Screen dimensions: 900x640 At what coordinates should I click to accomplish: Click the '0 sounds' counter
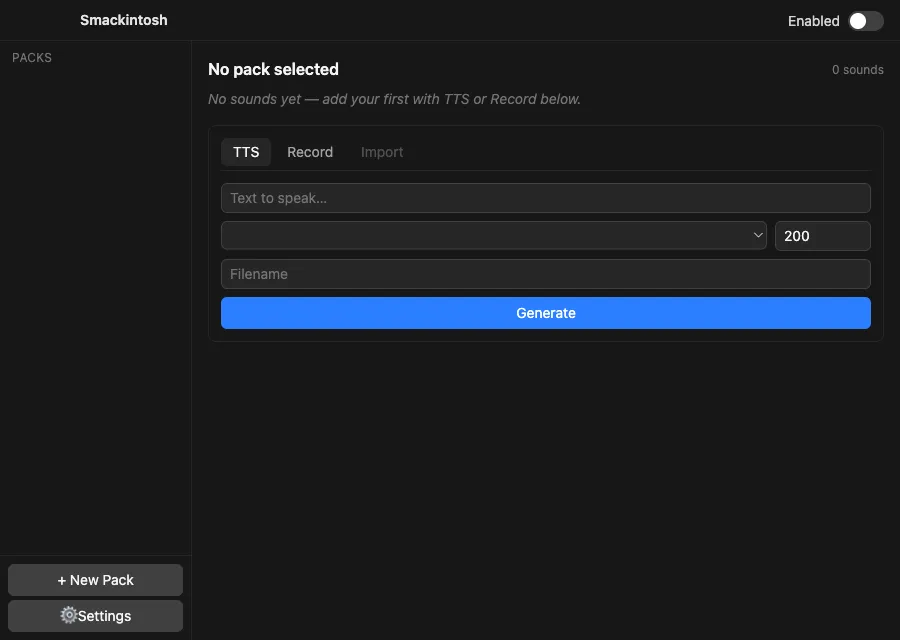coord(858,69)
